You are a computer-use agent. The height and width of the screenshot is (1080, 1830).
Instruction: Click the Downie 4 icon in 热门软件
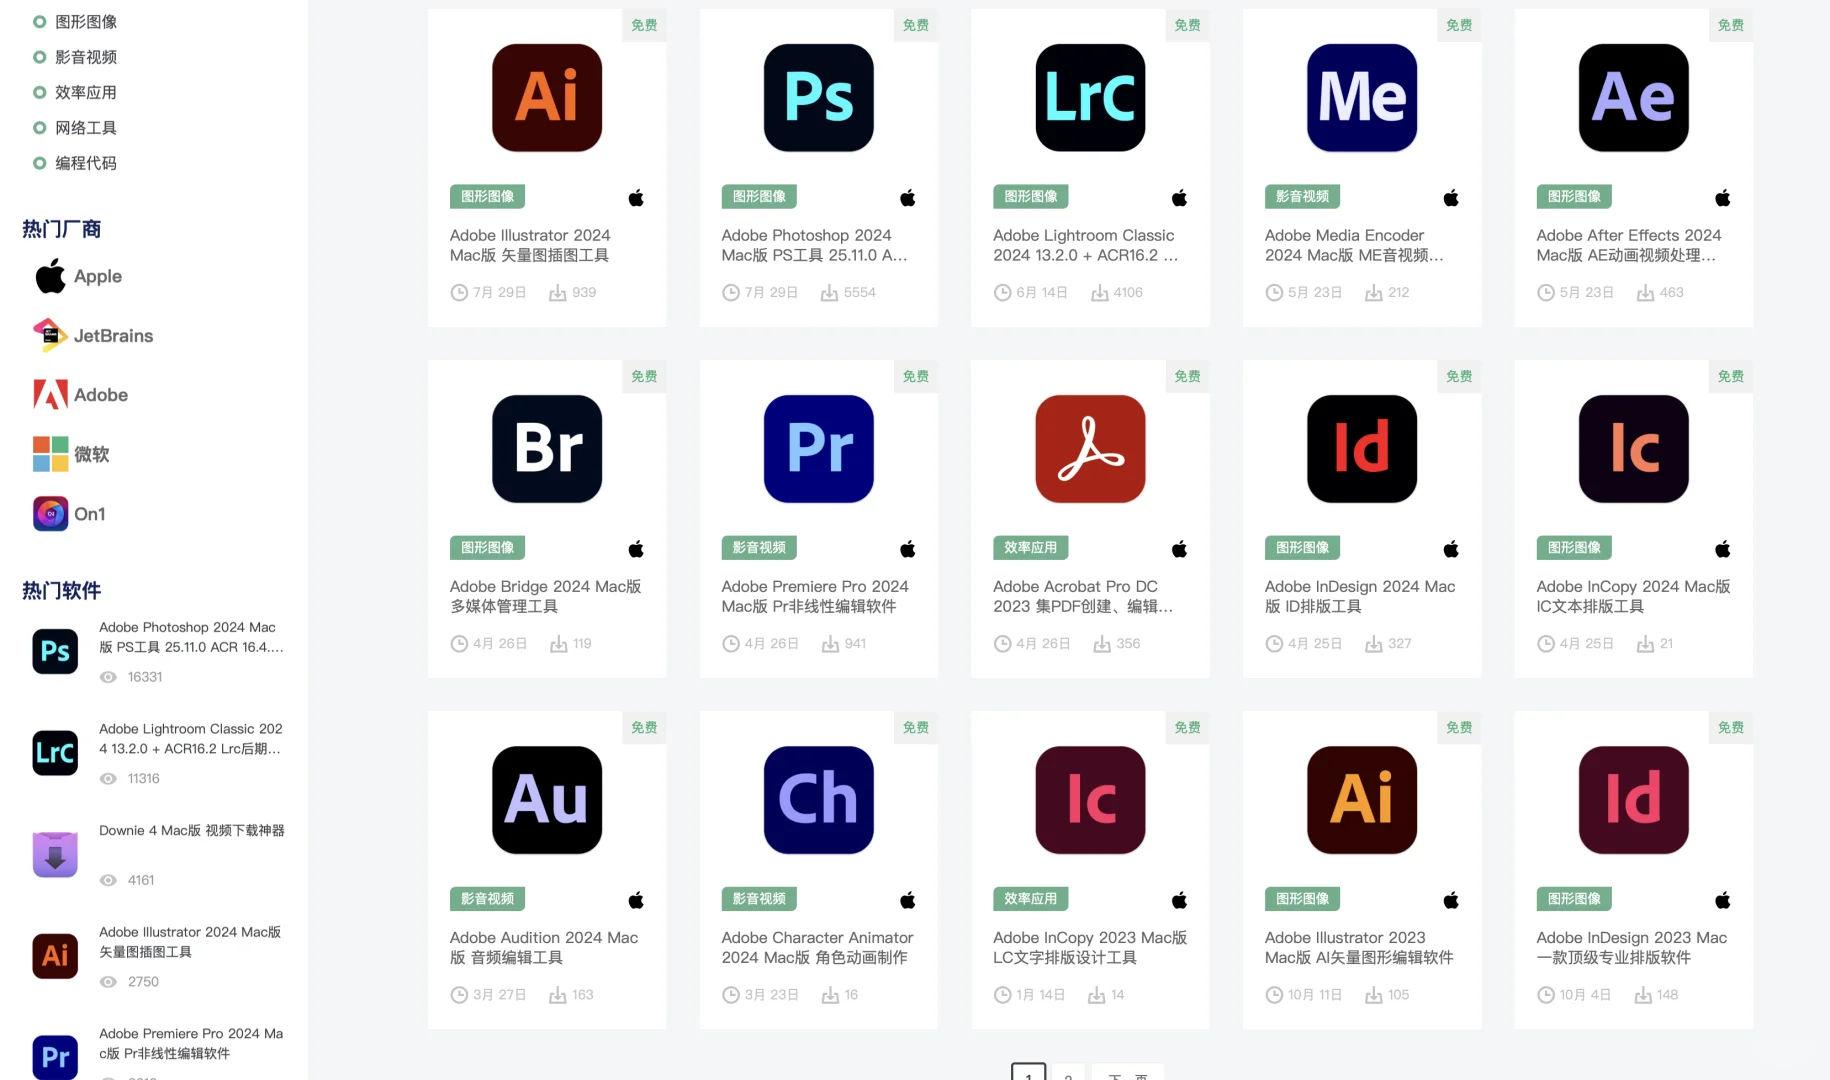click(x=54, y=853)
